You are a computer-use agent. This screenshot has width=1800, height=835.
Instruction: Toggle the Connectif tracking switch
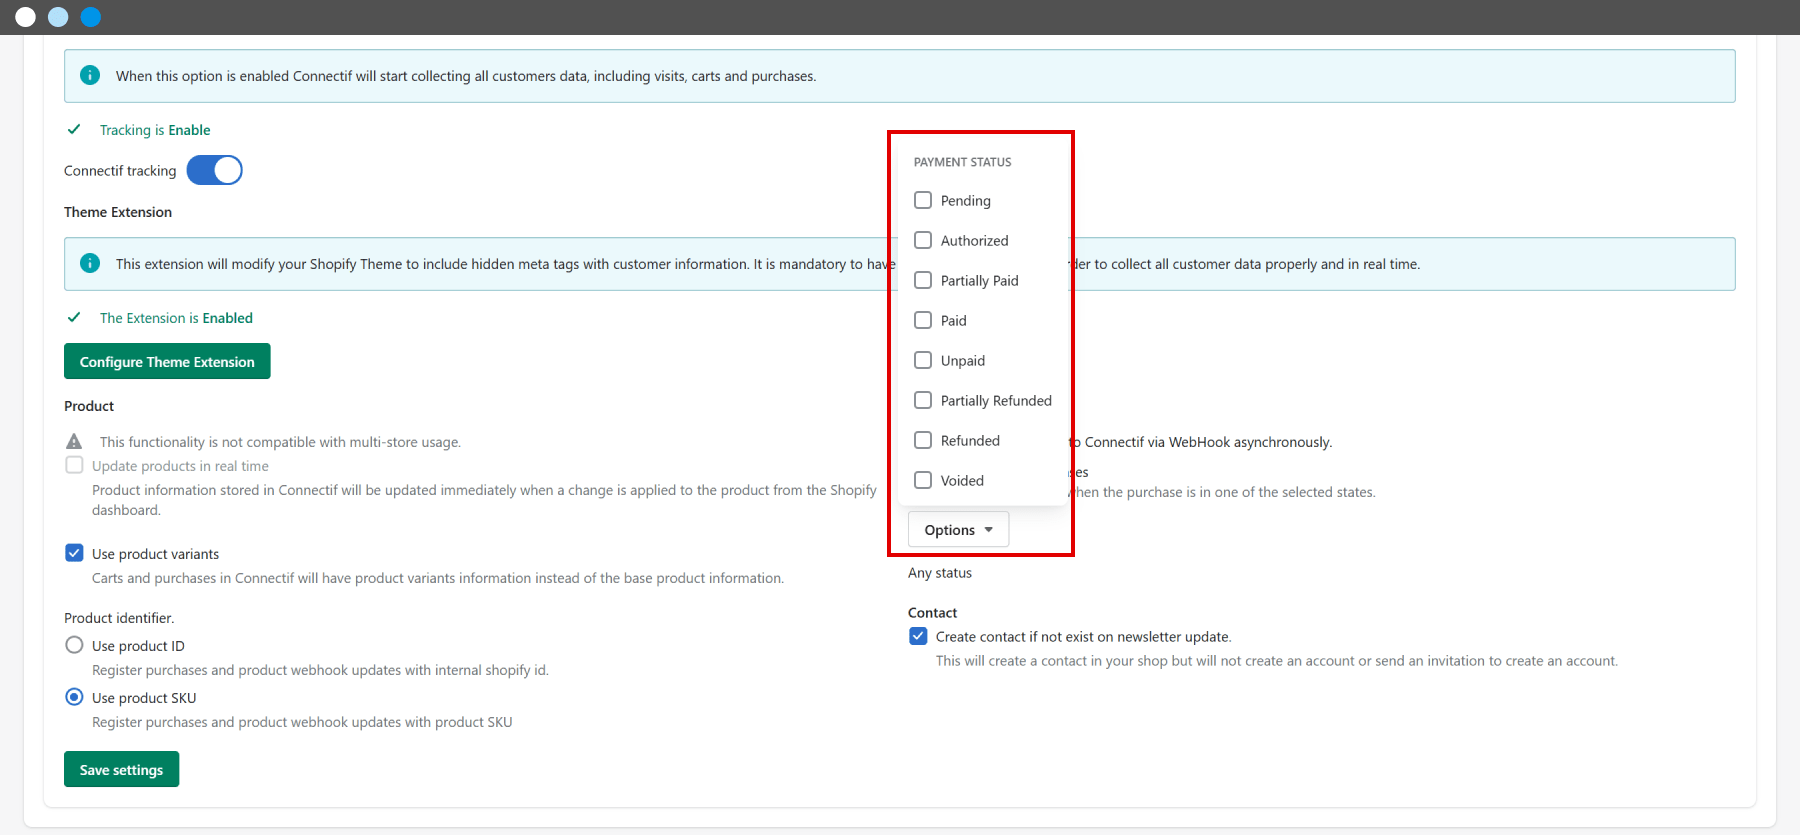tap(214, 170)
